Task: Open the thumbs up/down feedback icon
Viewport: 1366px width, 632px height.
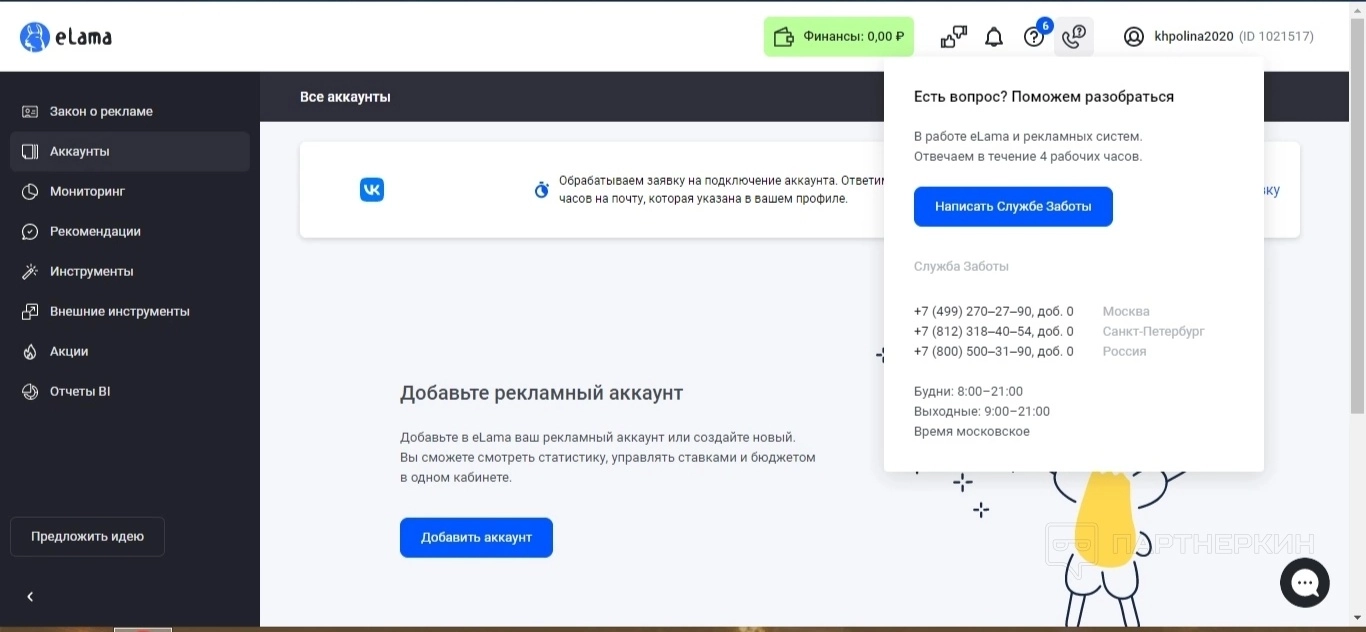Action: click(954, 37)
